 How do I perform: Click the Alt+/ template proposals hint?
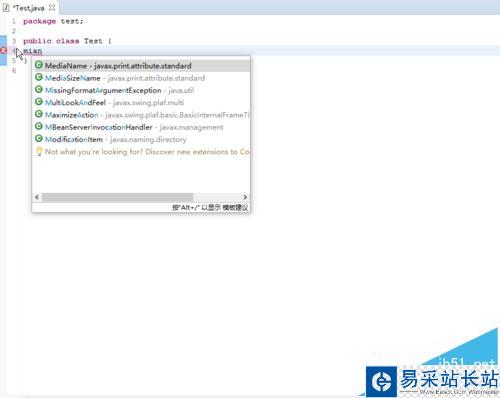tap(210, 208)
